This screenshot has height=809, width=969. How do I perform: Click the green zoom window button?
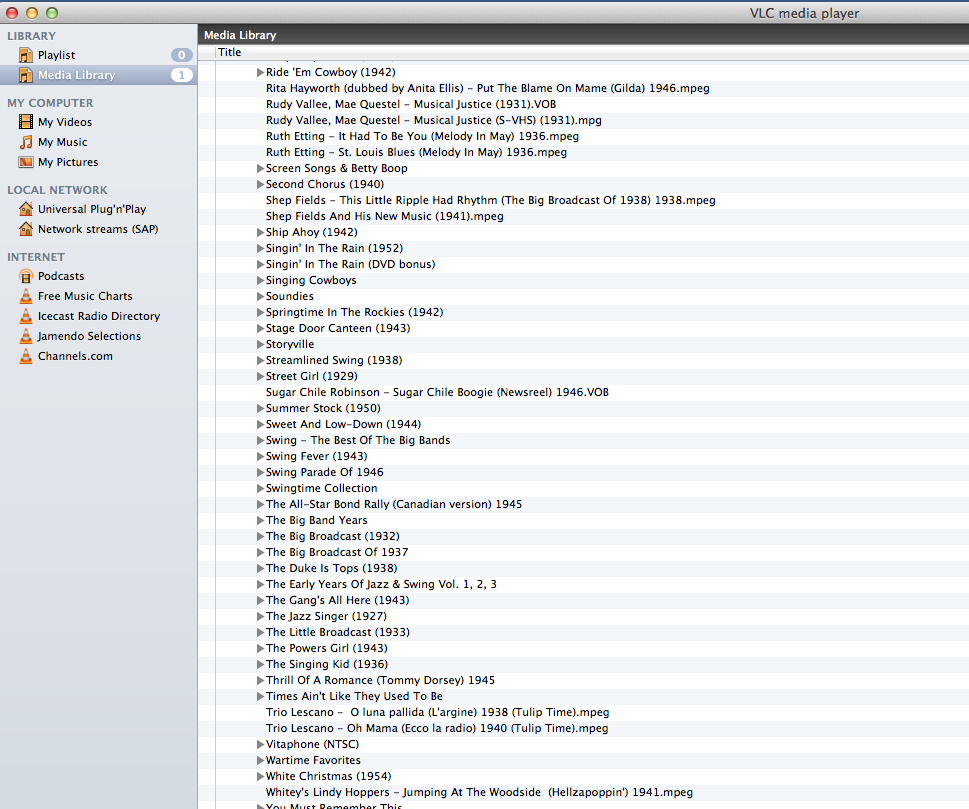[x=52, y=12]
